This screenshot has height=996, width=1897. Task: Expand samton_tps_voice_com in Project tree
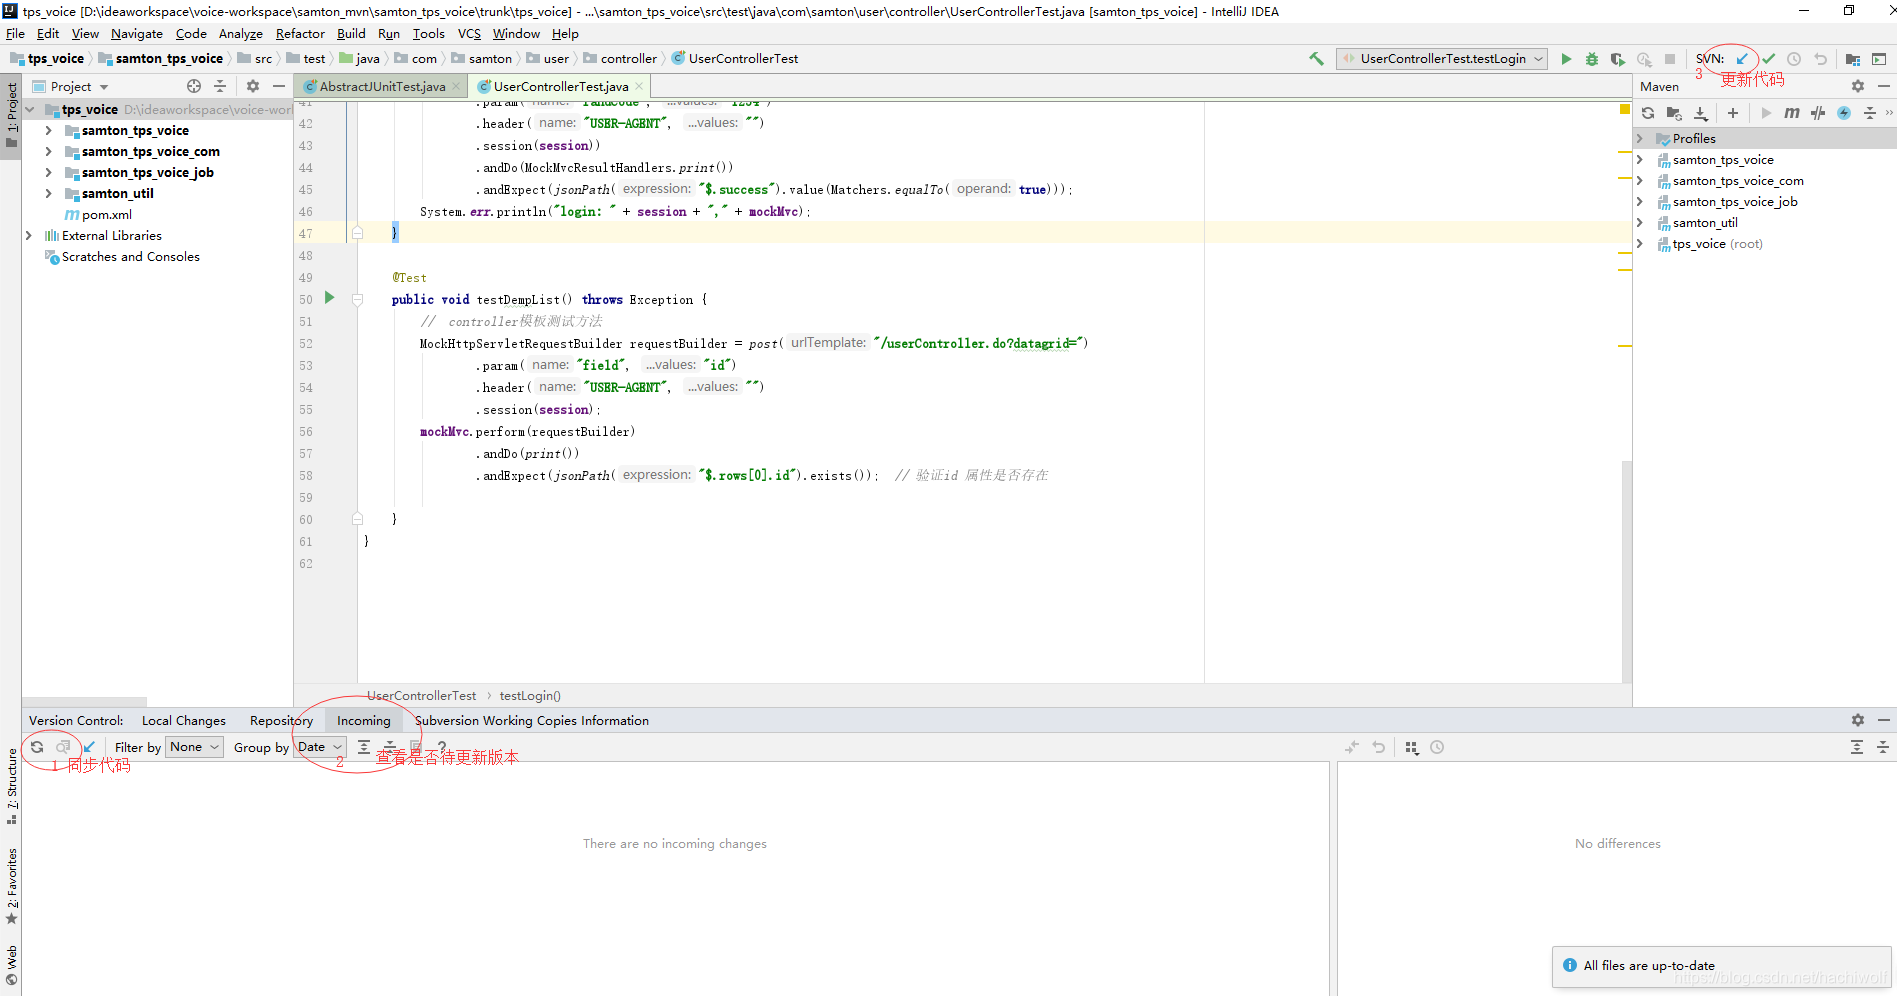coord(48,151)
